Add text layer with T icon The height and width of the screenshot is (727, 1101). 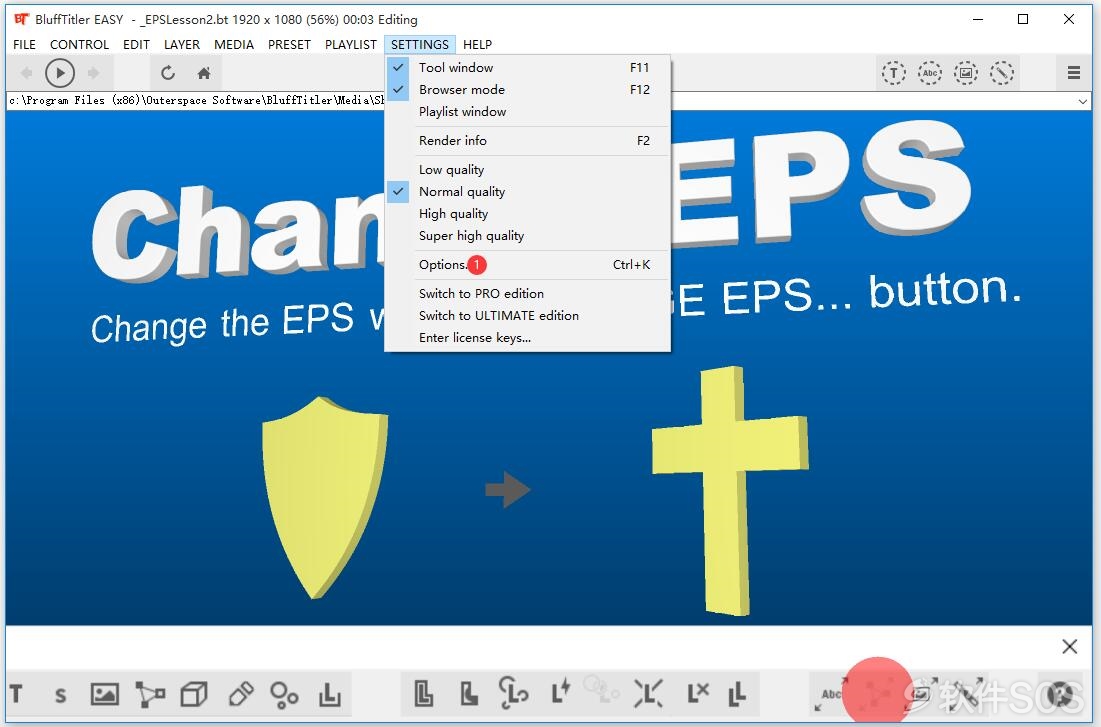coord(16,695)
